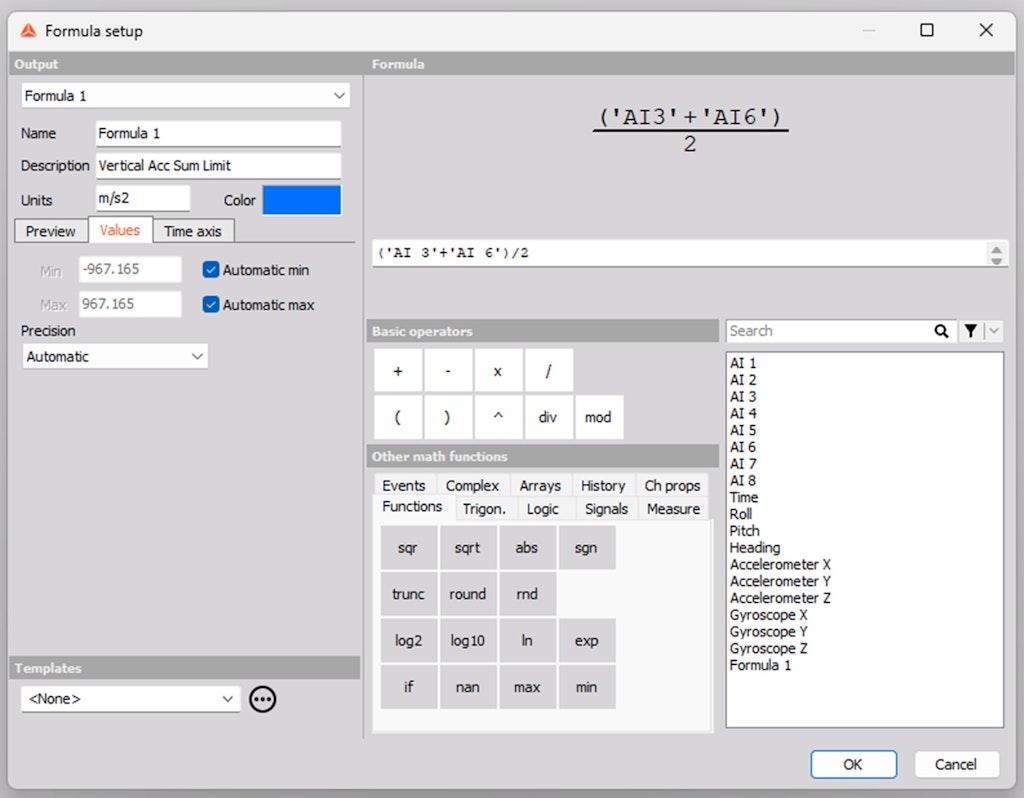The width and height of the screenshot is (1024, 798).
Task: Insert the min function
Action: pos(587,687)
